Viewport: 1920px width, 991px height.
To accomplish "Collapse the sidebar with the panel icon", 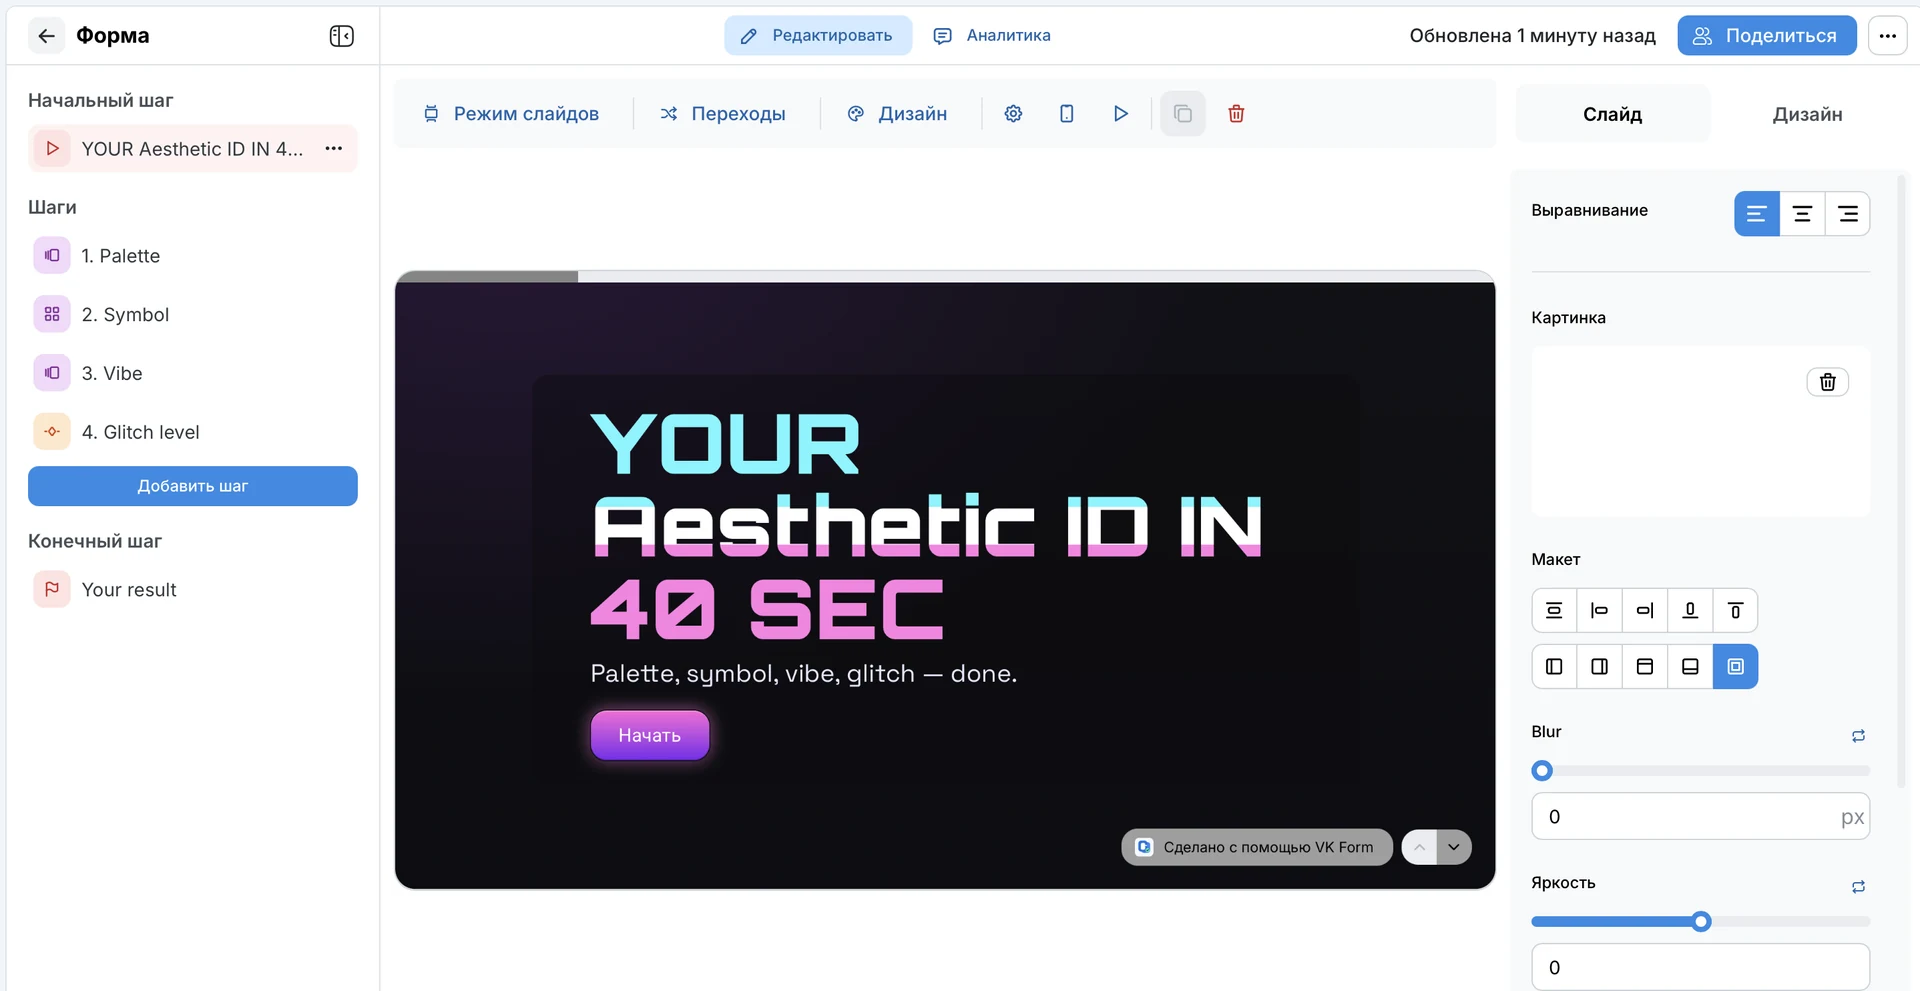I will pyautogui.click(x=341, y=36).
